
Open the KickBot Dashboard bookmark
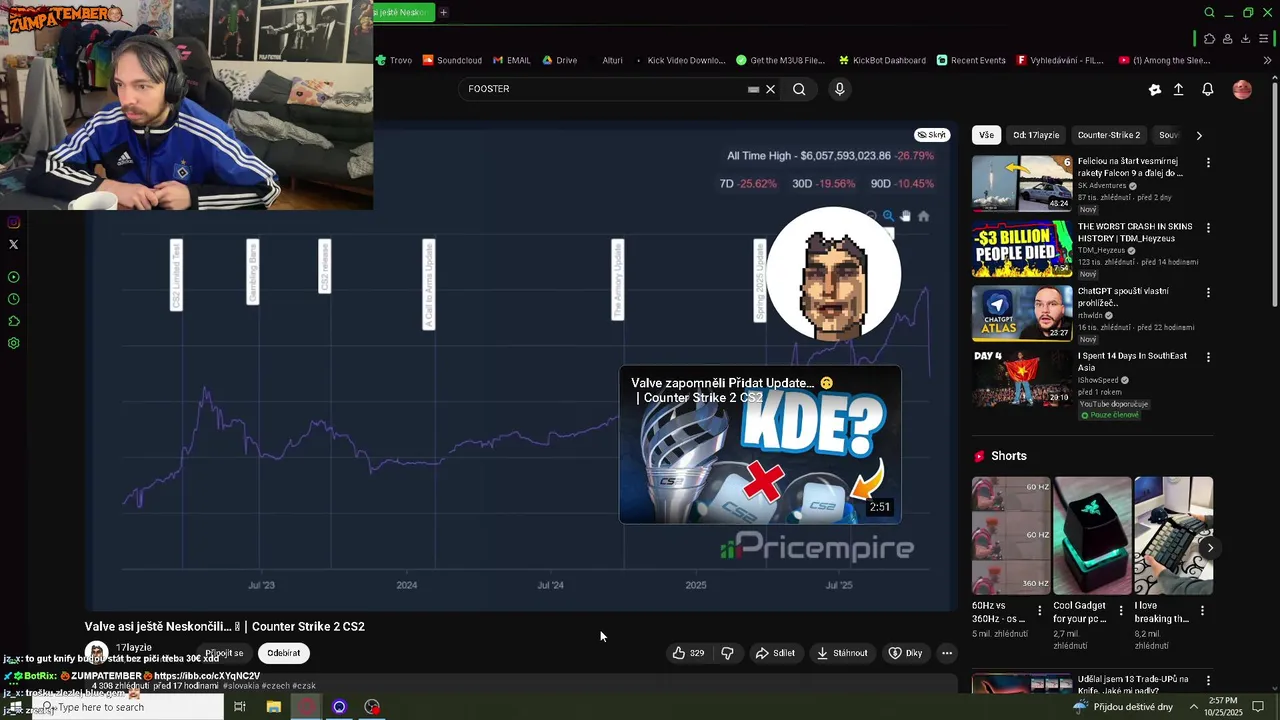pyautogui.click(x=882, y=60)
